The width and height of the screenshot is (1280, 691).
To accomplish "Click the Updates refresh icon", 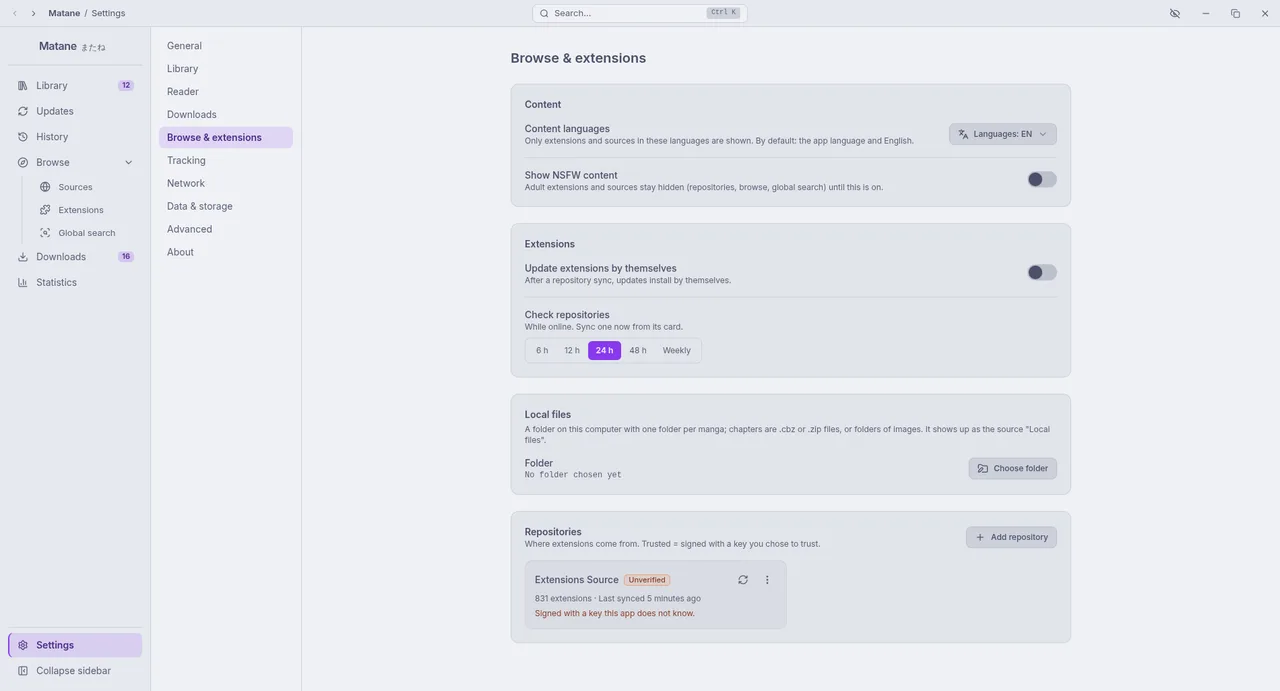I will click(23, 111).
